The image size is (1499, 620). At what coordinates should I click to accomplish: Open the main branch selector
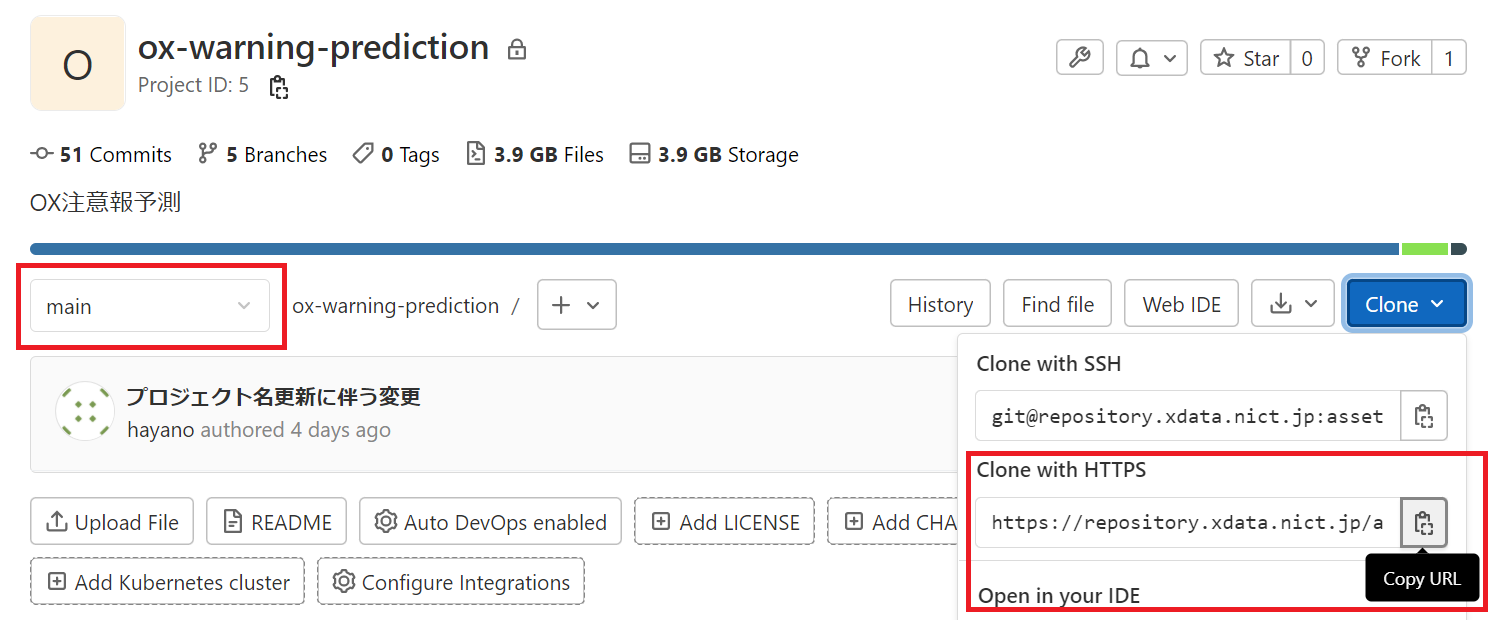point(150,306)
